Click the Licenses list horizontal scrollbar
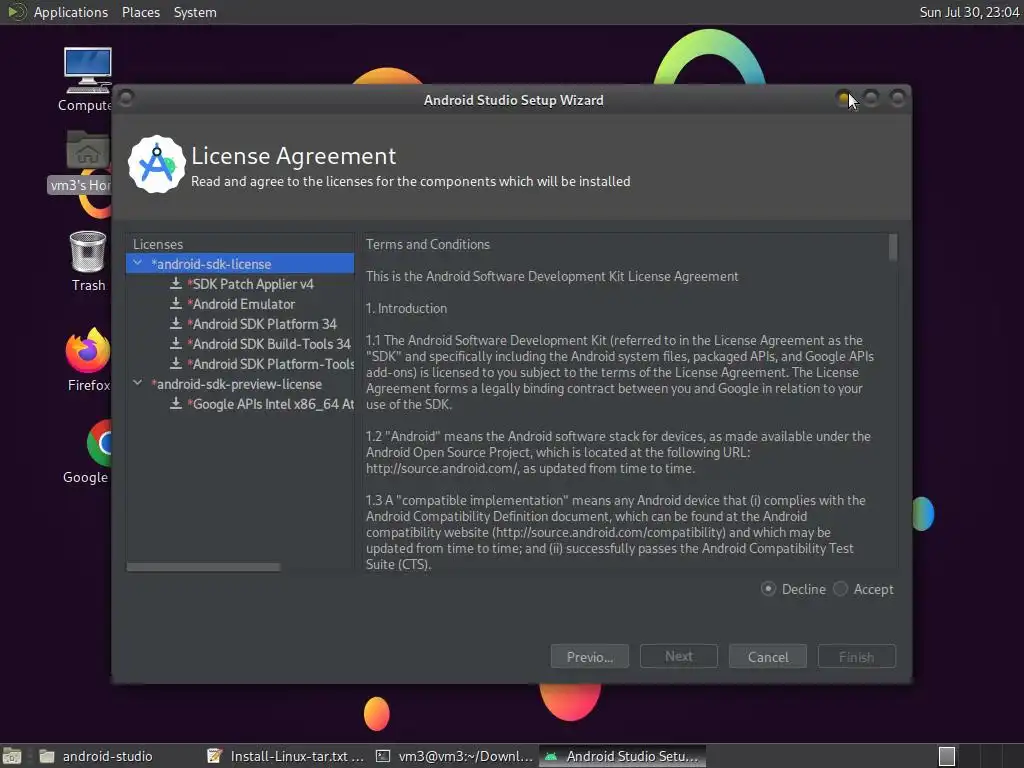The image size is (1024, 768). click(203, 567)
